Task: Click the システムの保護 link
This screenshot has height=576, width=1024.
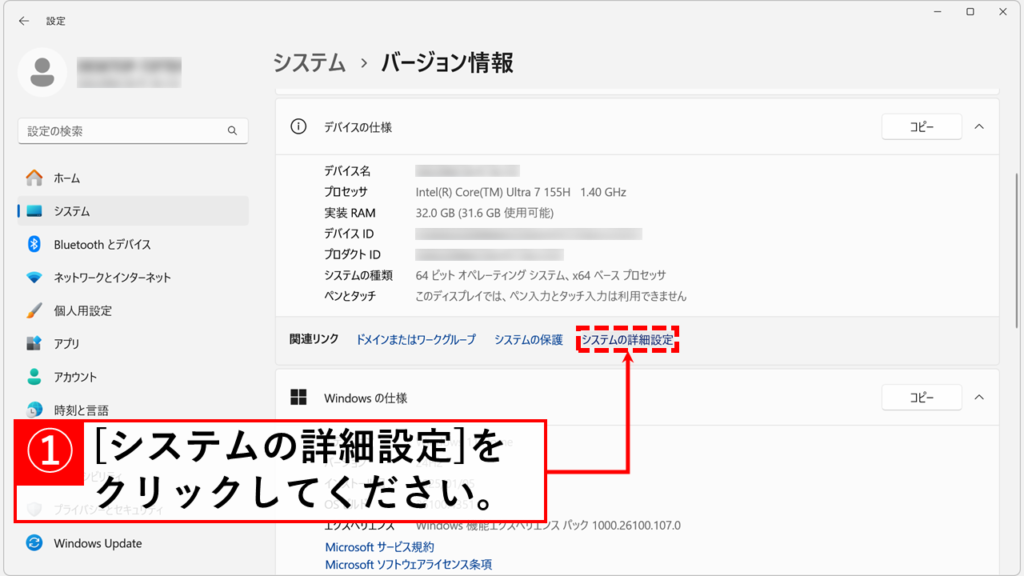Action: pyautogui.click(x=528, y=340)
